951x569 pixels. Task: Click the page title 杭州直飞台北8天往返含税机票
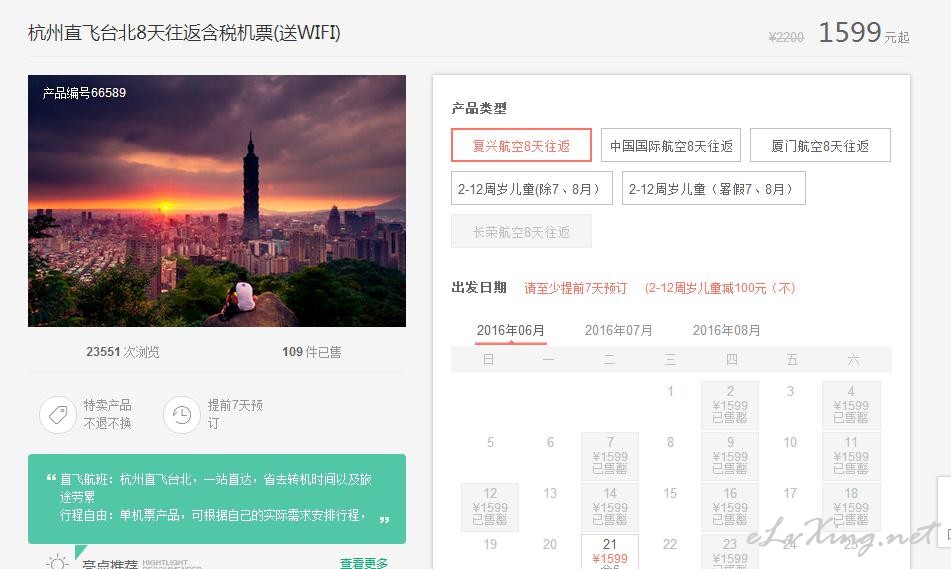pos(184,32)
